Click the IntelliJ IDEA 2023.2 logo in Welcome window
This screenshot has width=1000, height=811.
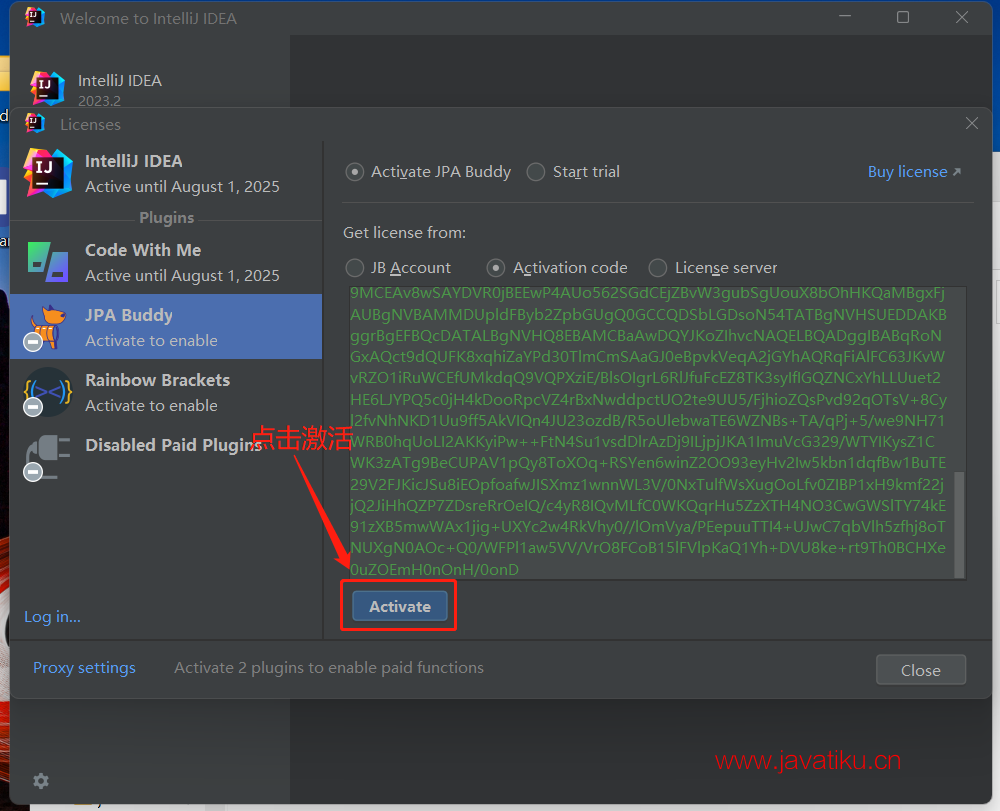coord(48,88)
